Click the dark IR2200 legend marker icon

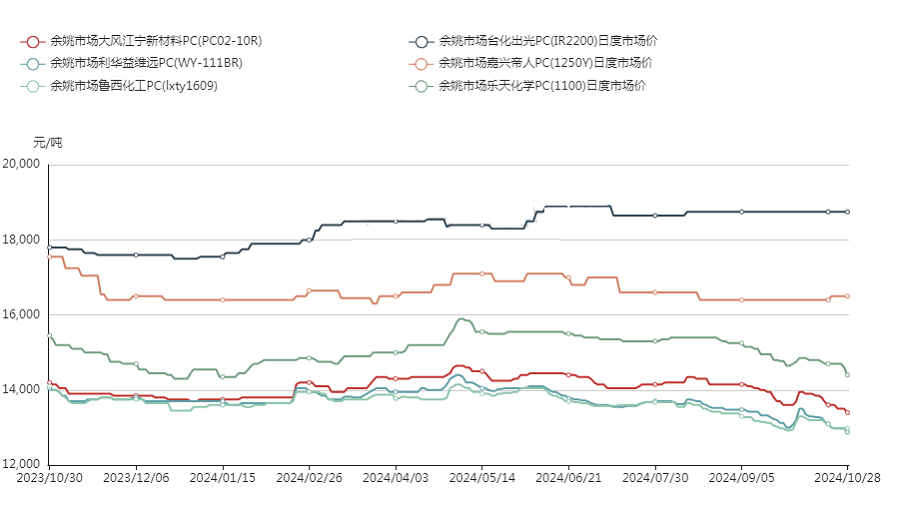(x=421, y=42)
